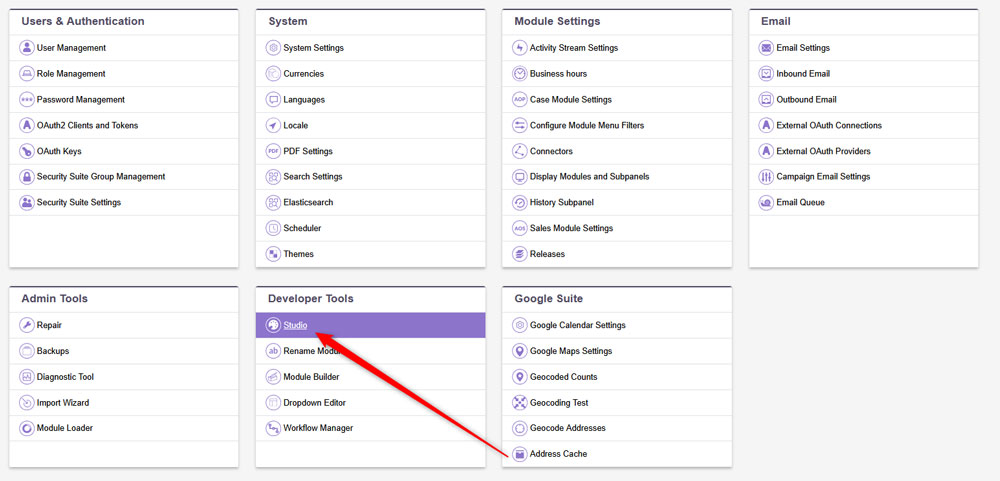
Task: Click the PDF Settings icon
Action: [273, 151]
